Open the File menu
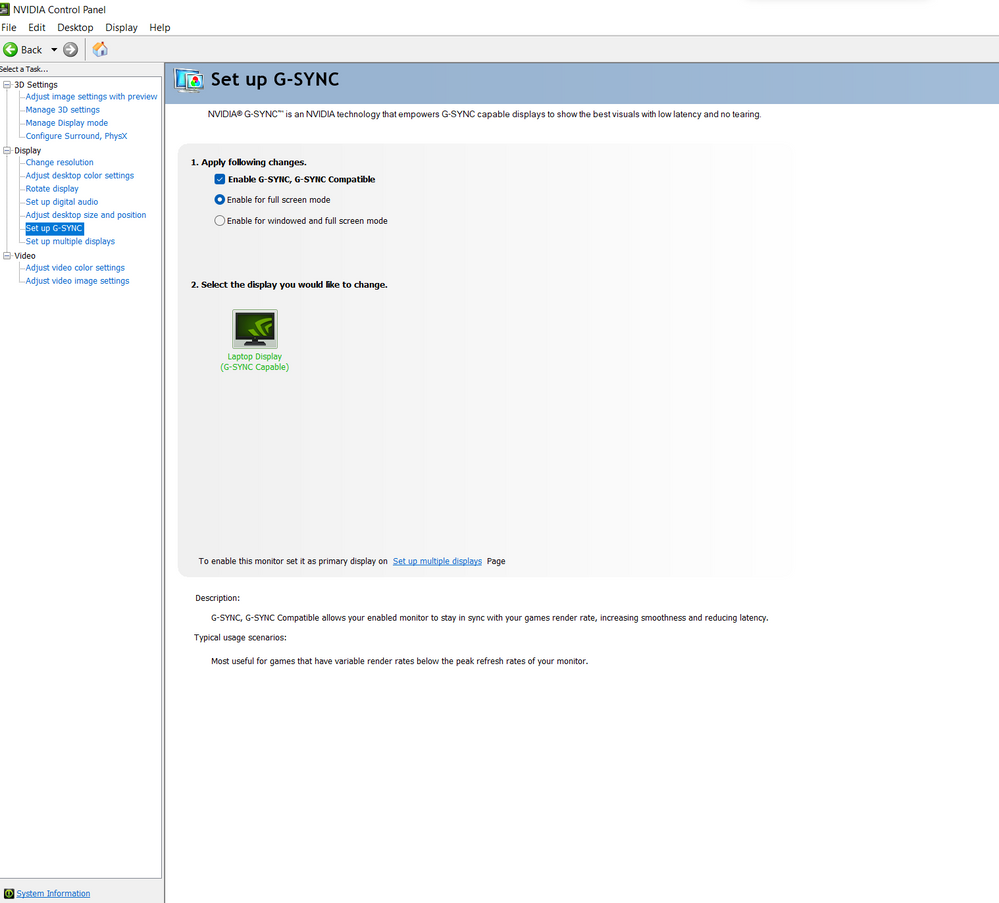The width and height of the screenshot is (999, 903). pyautogui.click(x=9, y=27)
